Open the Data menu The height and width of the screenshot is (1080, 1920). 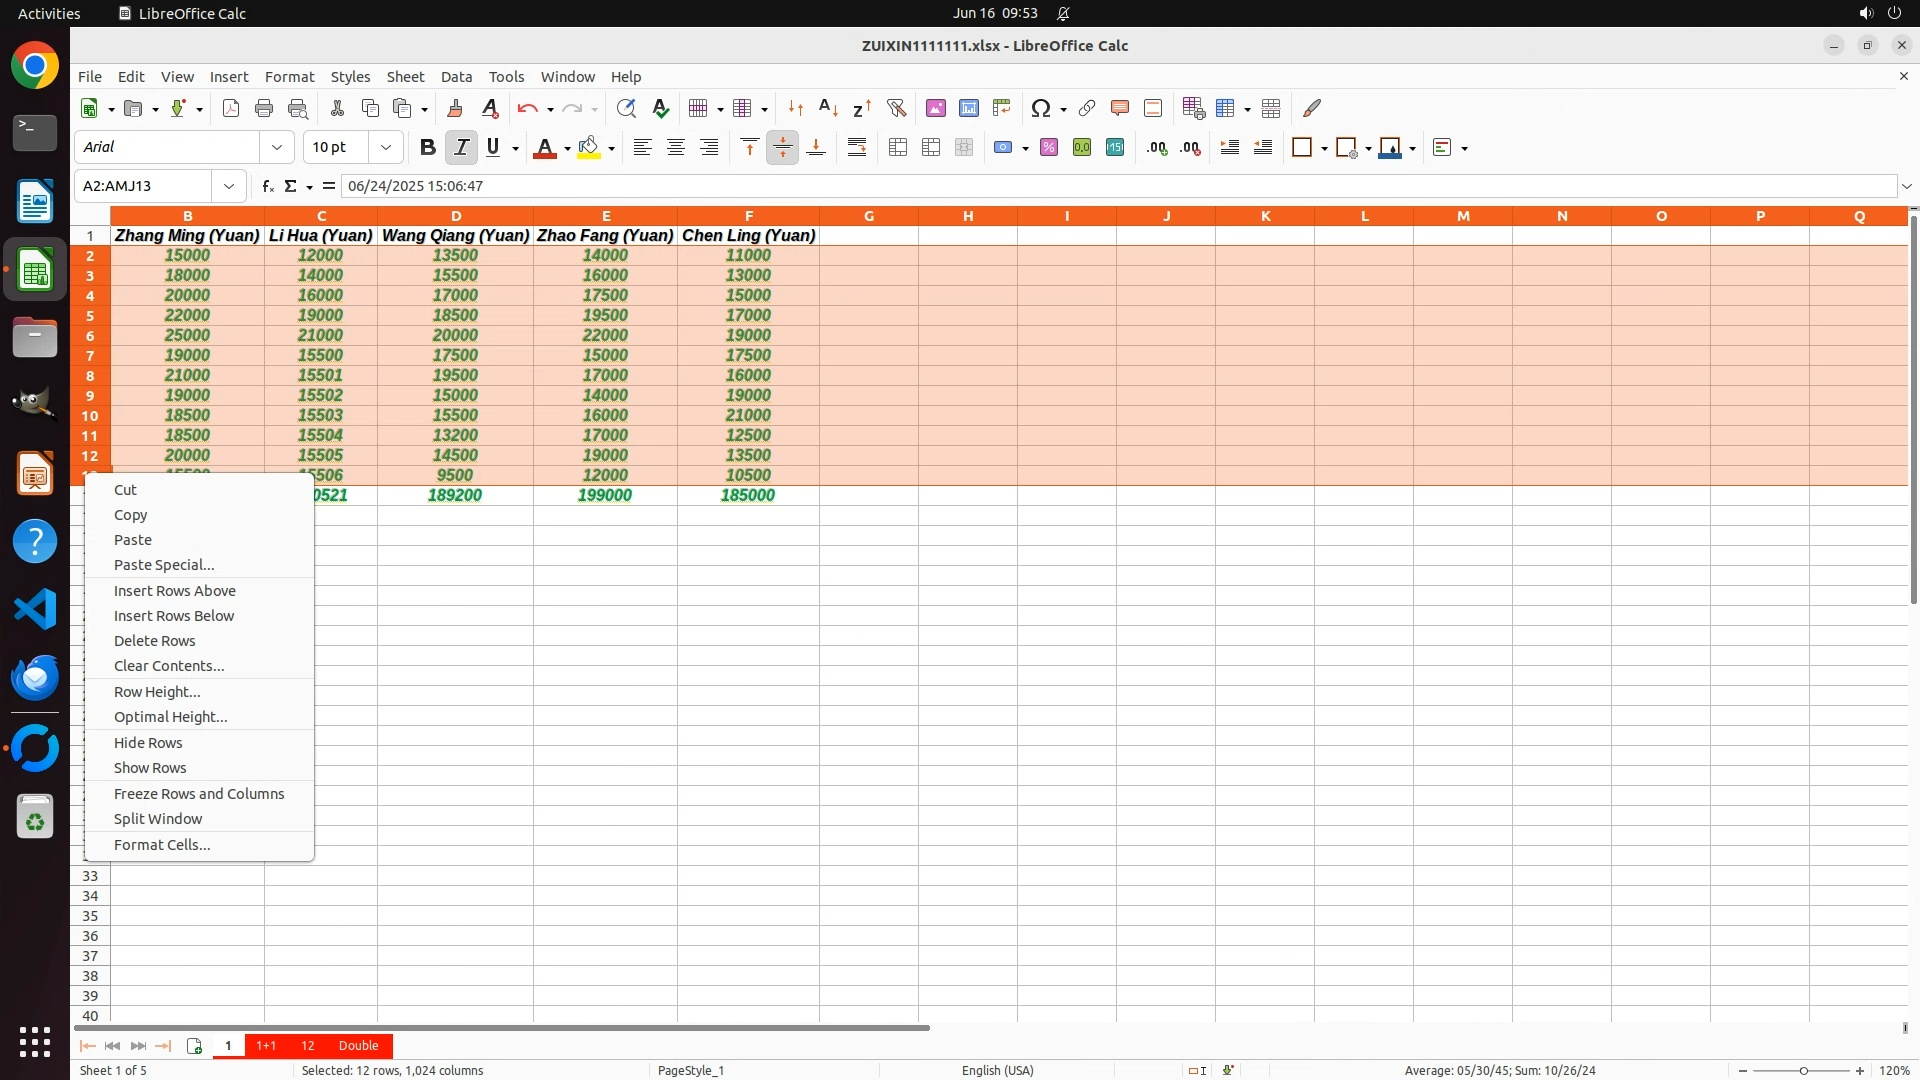456,77
